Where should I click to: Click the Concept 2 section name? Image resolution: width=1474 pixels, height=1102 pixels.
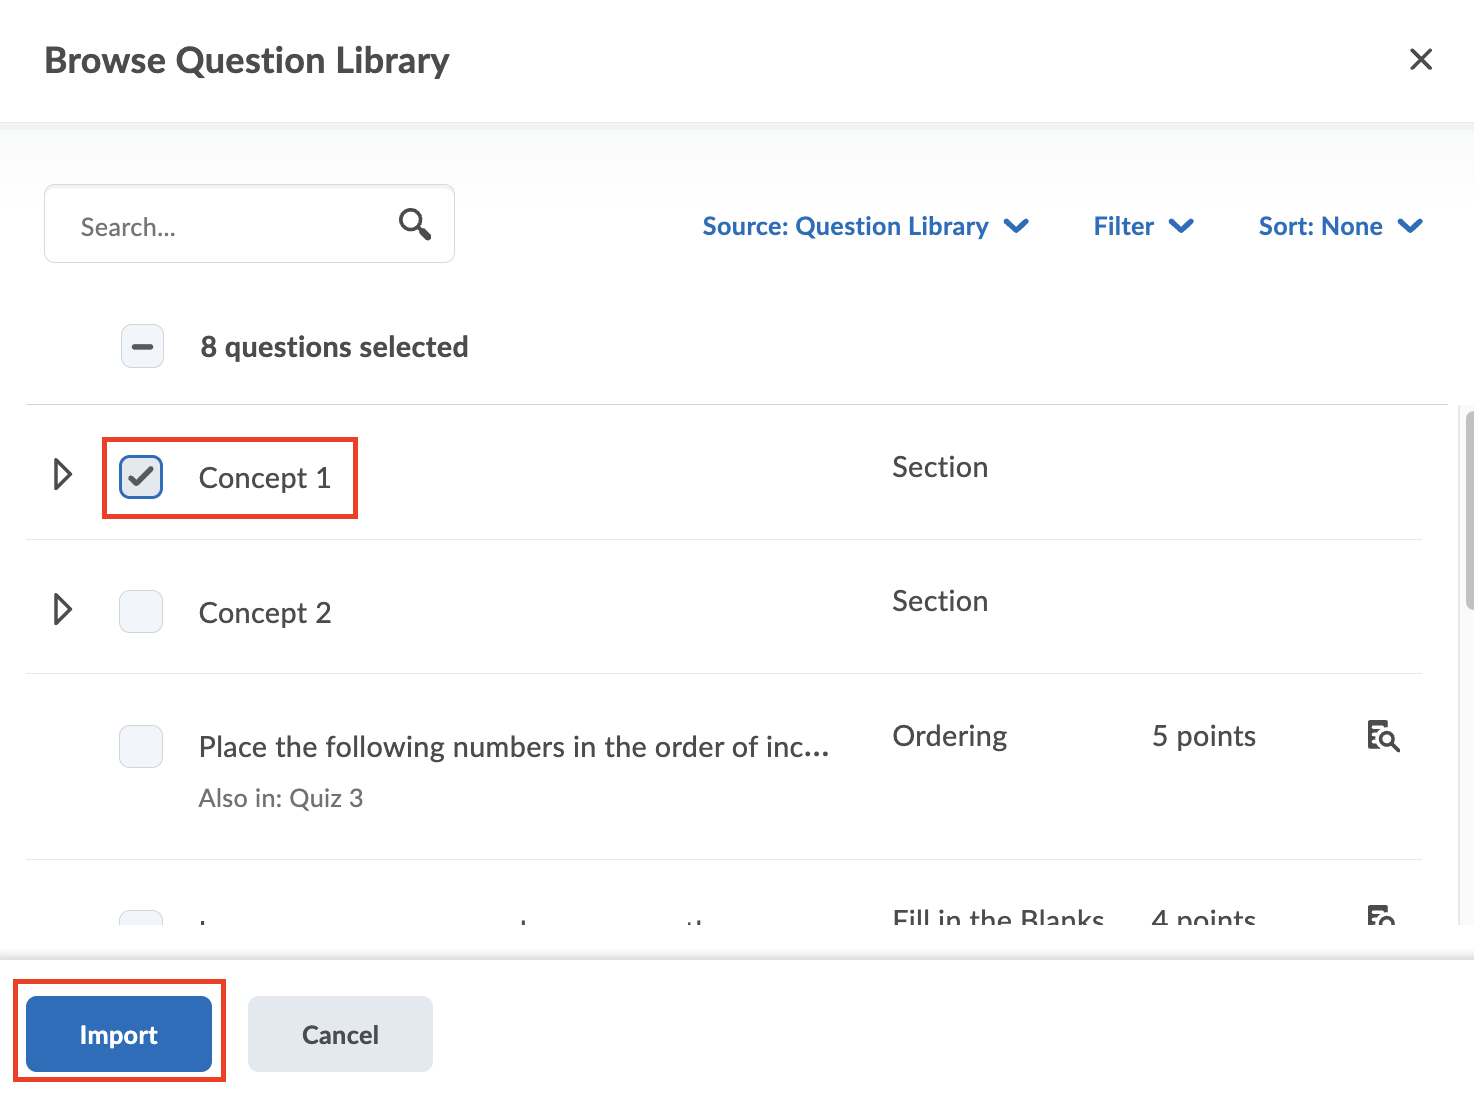coord(264,613)
